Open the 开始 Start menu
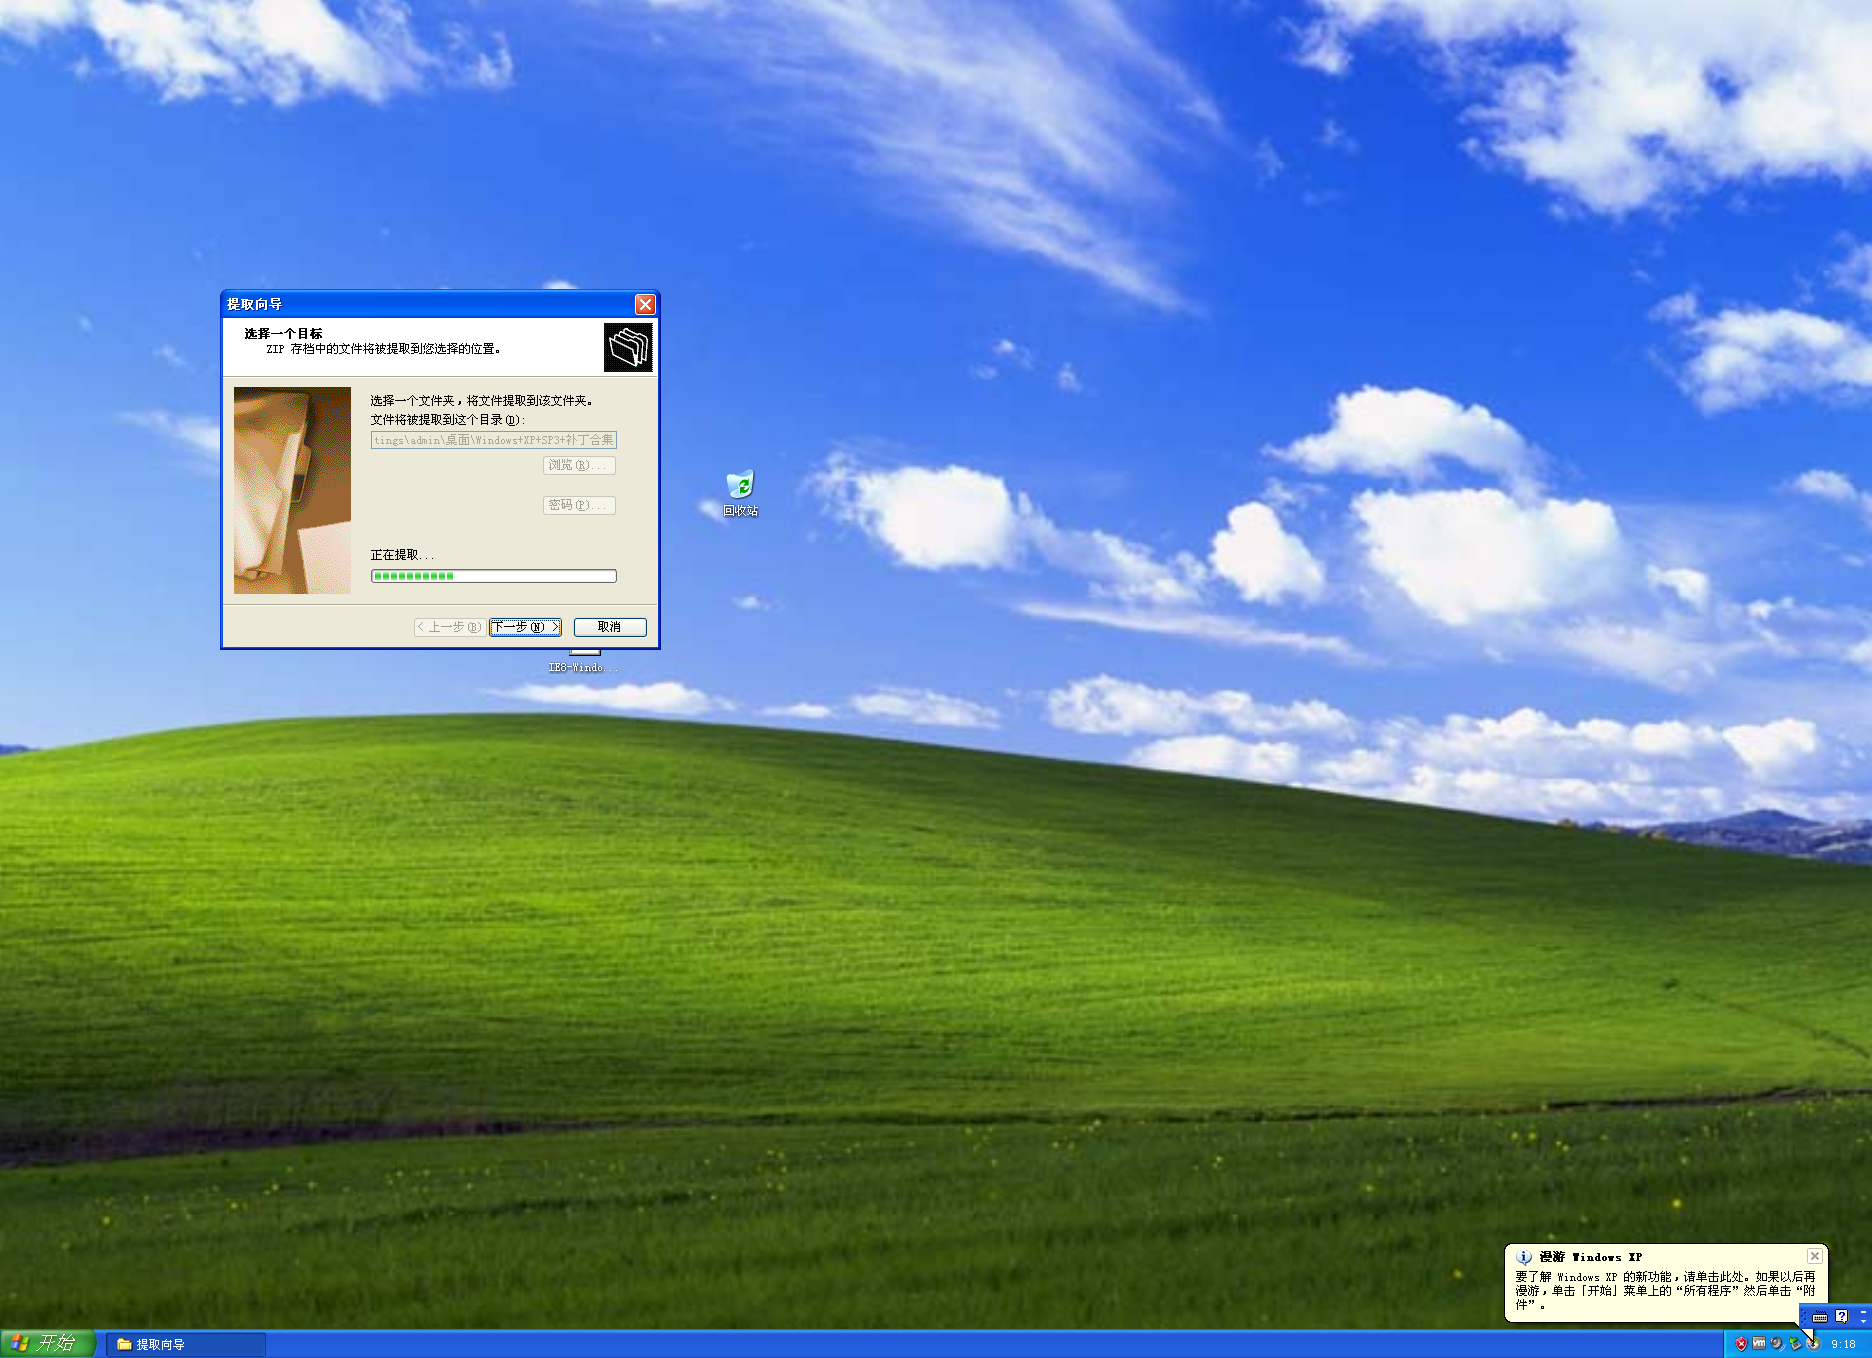The height and width of the screenshot is (1358, 1872). (x=48, y=1343)
